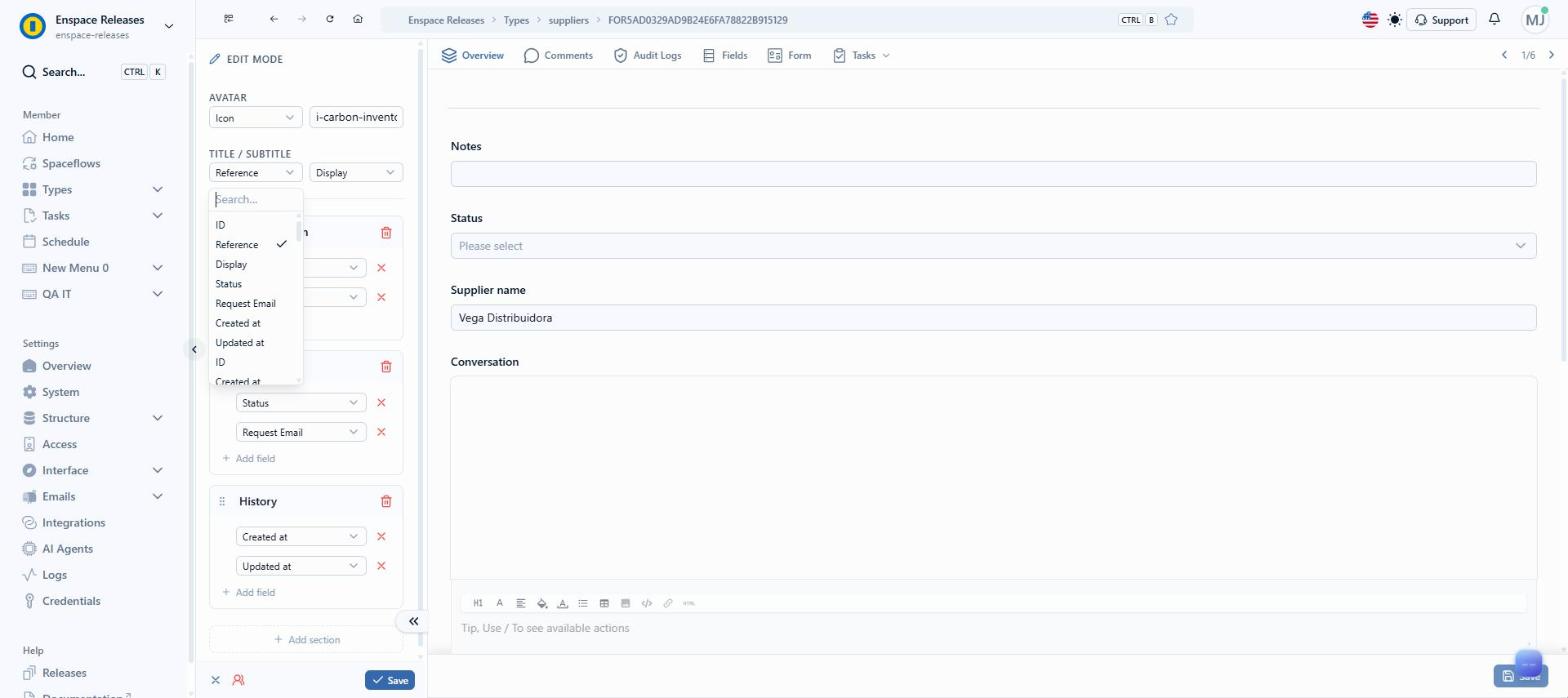This screenshot has width=1568, height=698.
Task: Open the Created at field dropdown in History
Action: [x=301, y=537]
